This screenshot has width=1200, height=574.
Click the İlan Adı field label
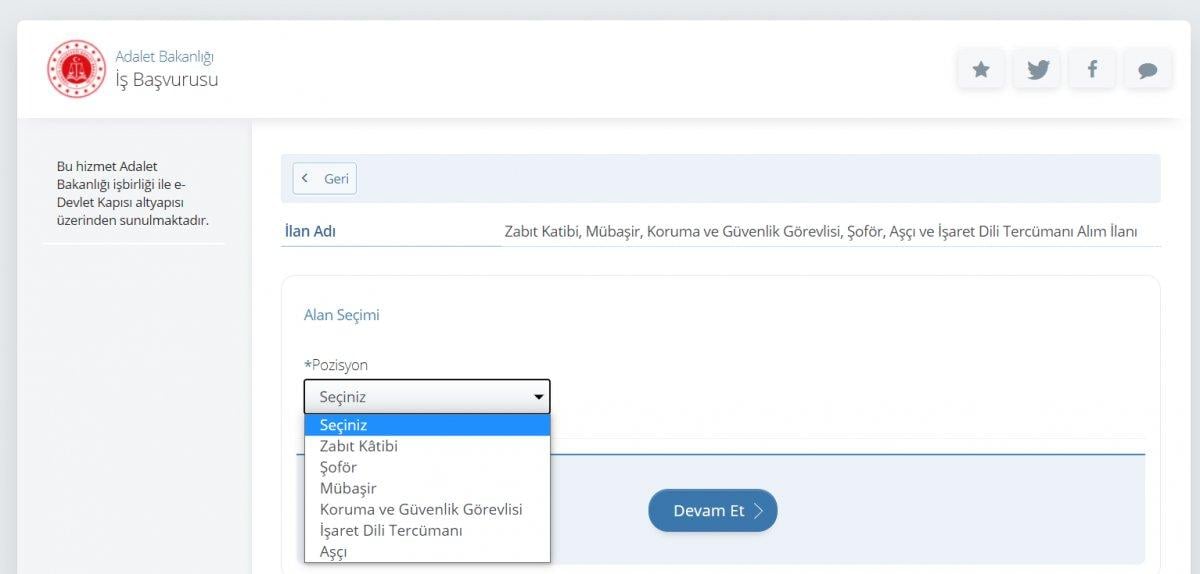click(310, 231)
